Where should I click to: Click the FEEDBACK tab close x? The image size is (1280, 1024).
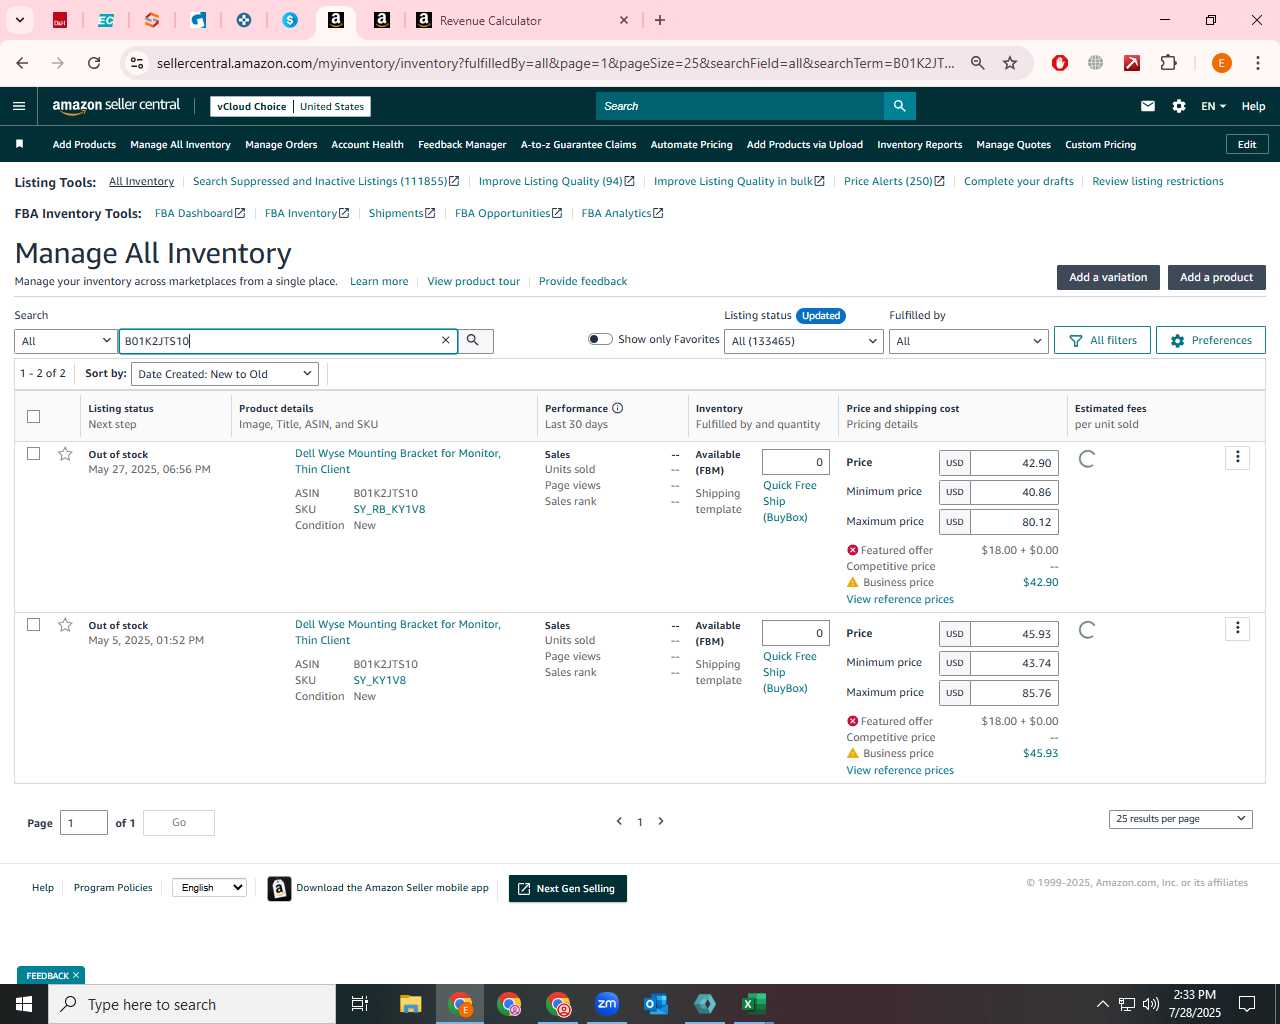[x=76, y=975]
